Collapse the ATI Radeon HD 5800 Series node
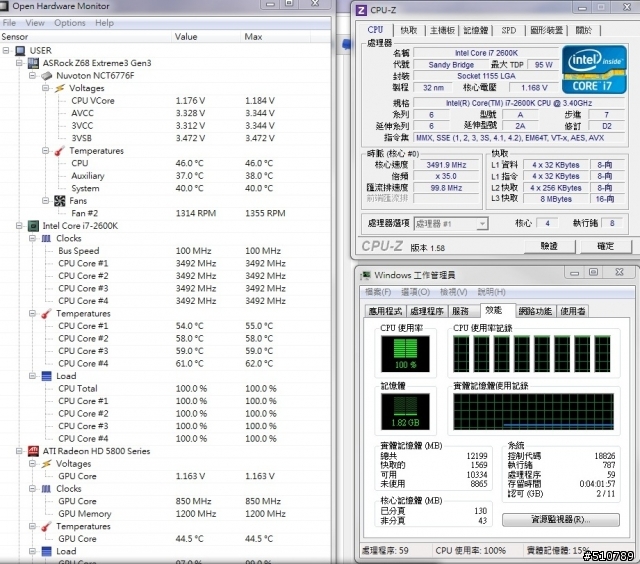The image size is (640, 564). click(19, 451)
